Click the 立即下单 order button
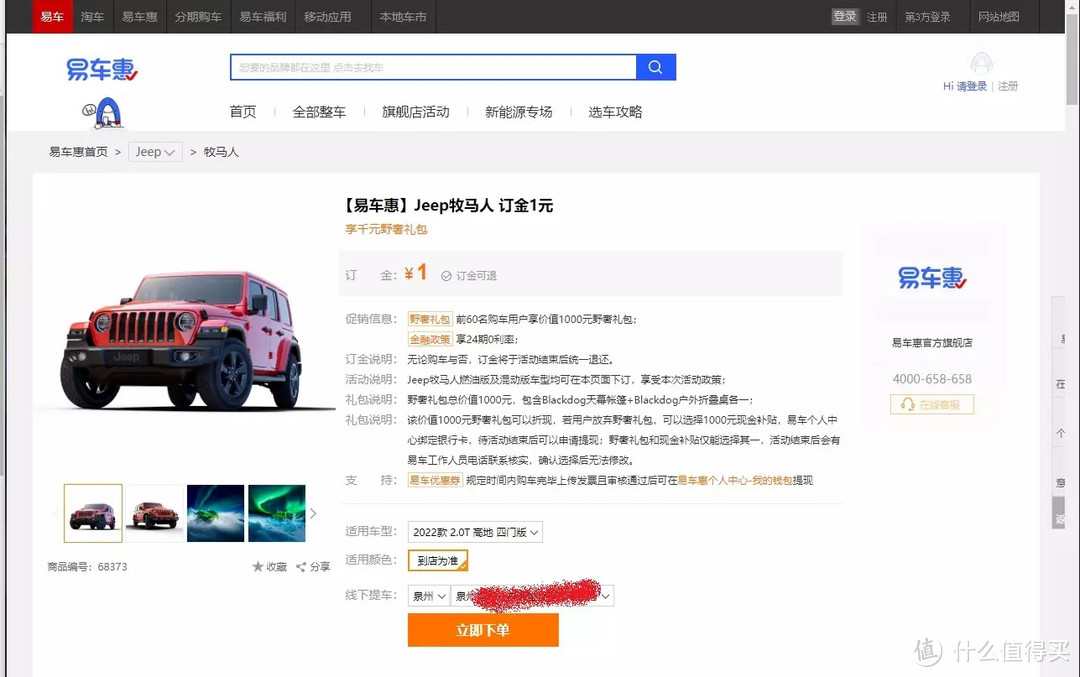Viewport: 1080px width, 677px height. pos(483,630)
